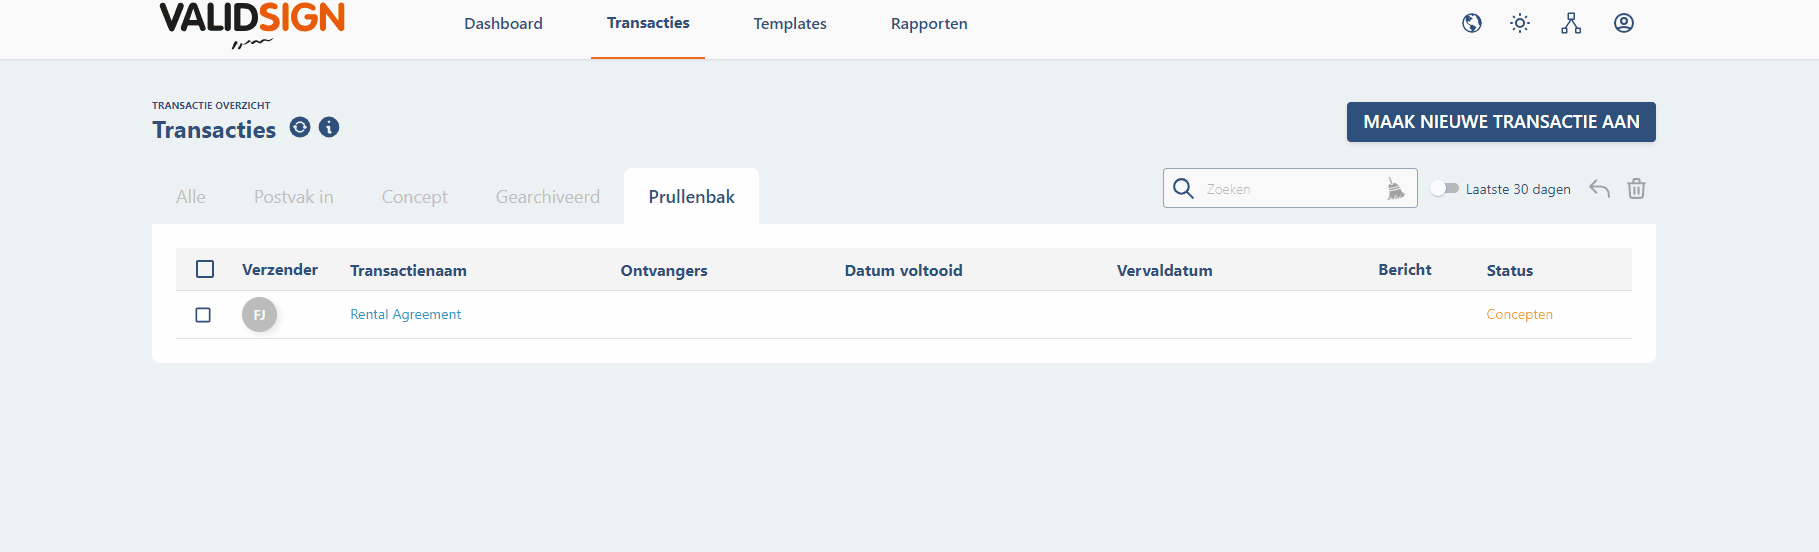Viewport: 1819px width, 552px height.
Task: Tick the select-all header checkbox
Action: click(205, 269)
